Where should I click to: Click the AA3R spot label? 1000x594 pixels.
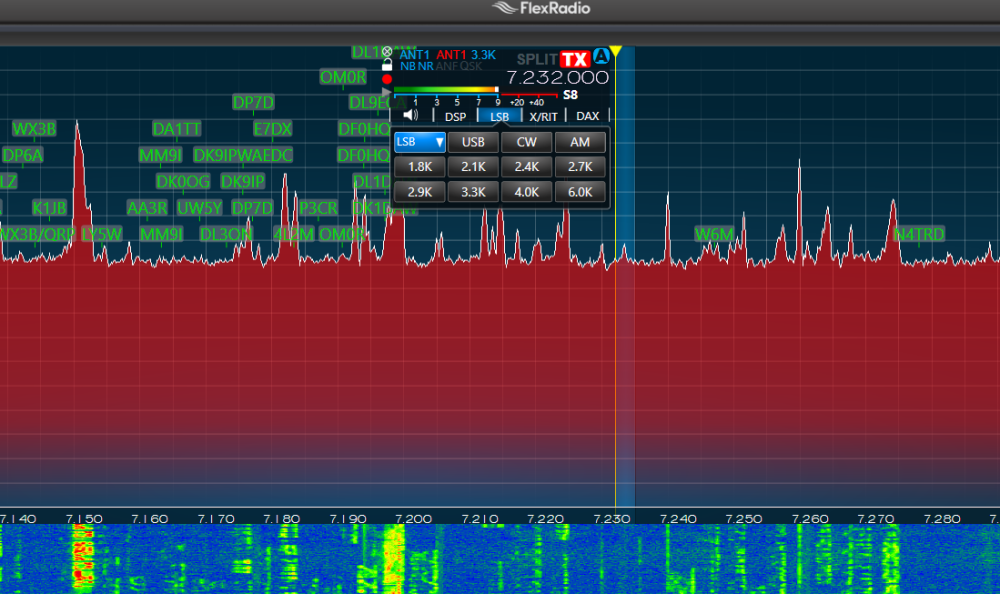[147, 208]
